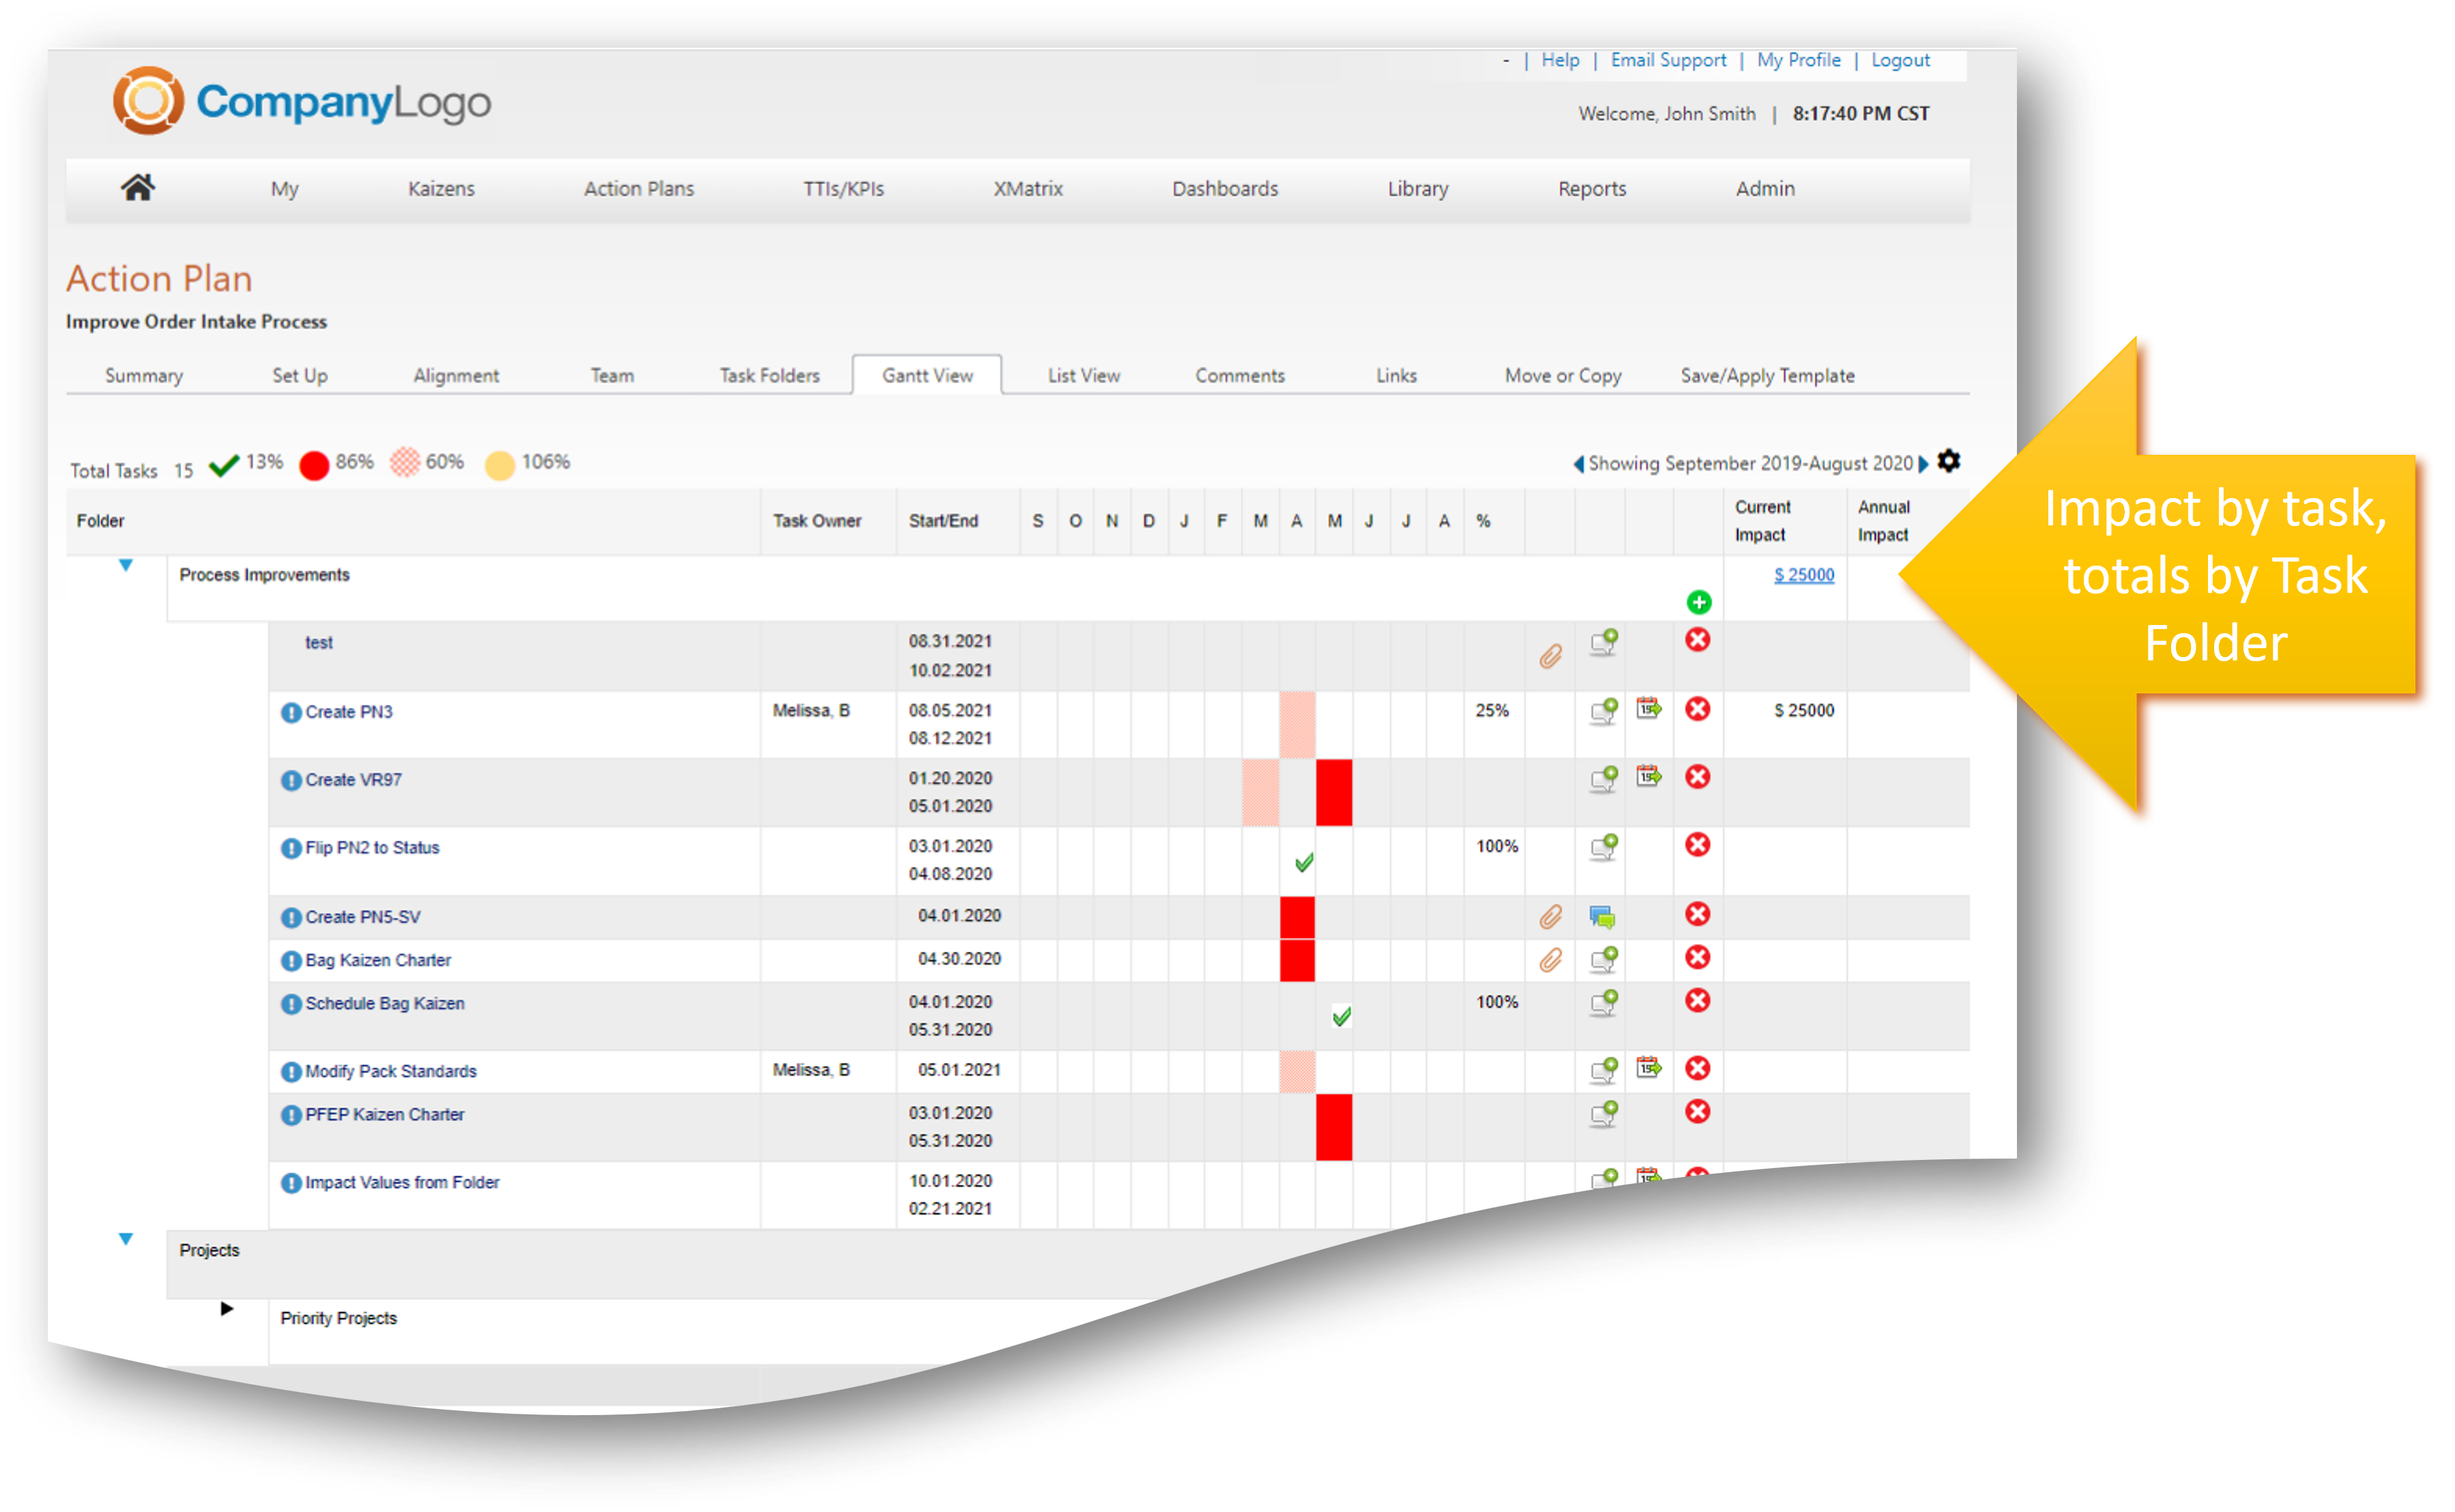
Task: Open comments bubble on Create PN5-SV
Action: pyautogui.click(x=1602, y=916)
